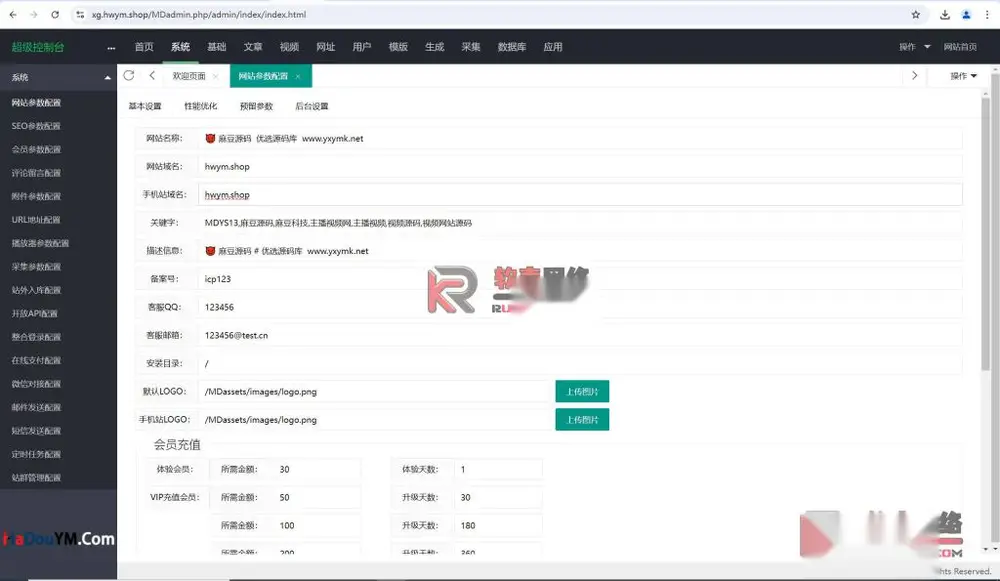Focus the 手机站域名 input field
The image size is (1000, 581).
pyautogui.click(x=579, y=195)
